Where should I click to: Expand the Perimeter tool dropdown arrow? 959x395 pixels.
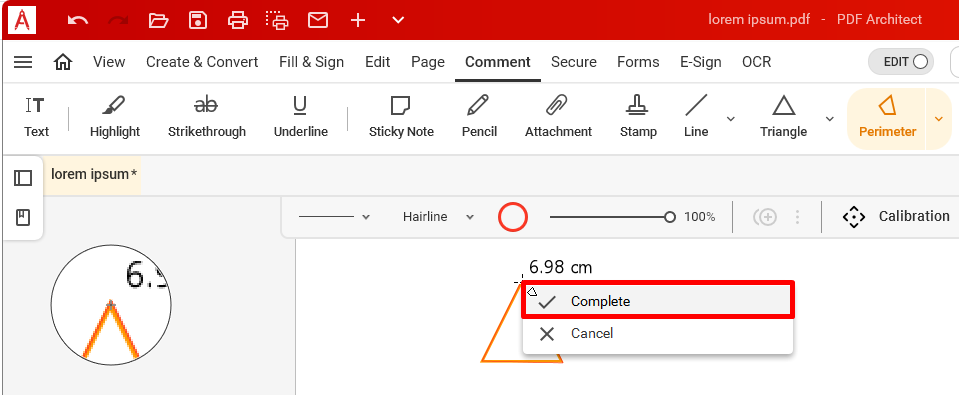pos(939,119)
